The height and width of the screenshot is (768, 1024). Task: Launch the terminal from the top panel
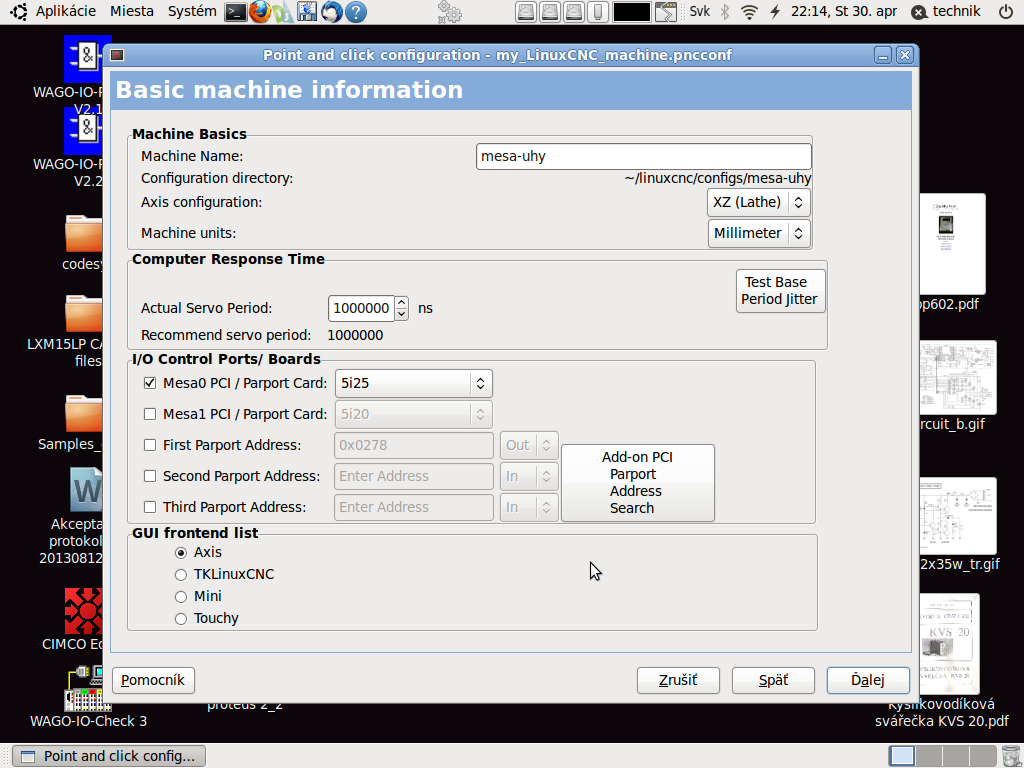(x=235, y=12)
